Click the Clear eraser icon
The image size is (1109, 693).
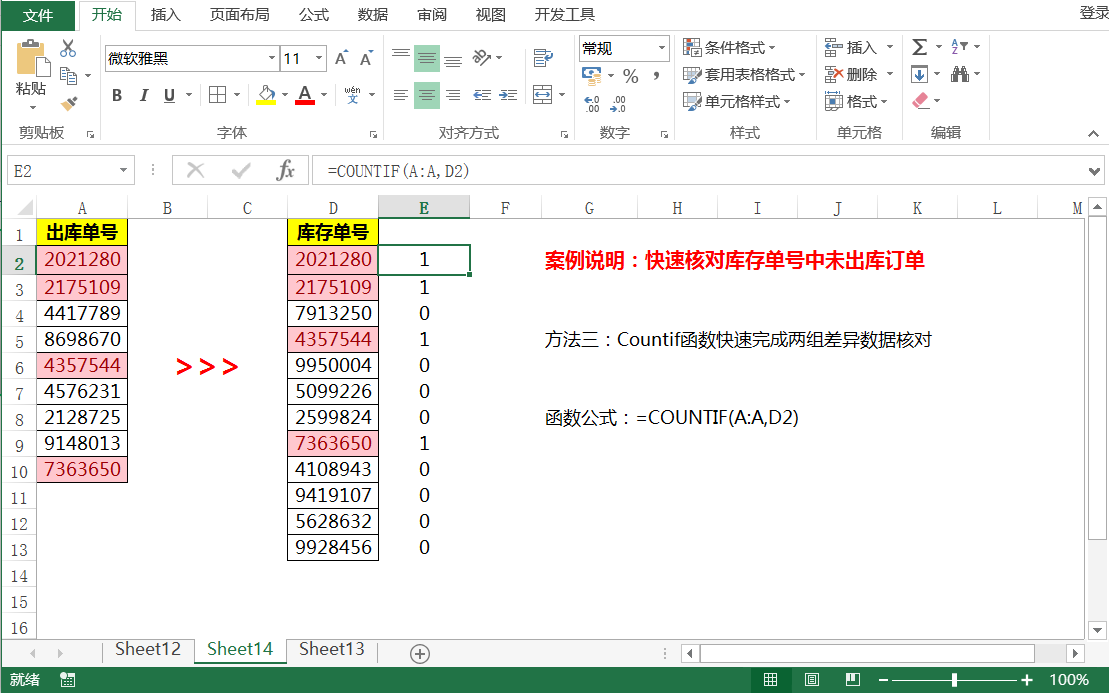pos(920,100)
